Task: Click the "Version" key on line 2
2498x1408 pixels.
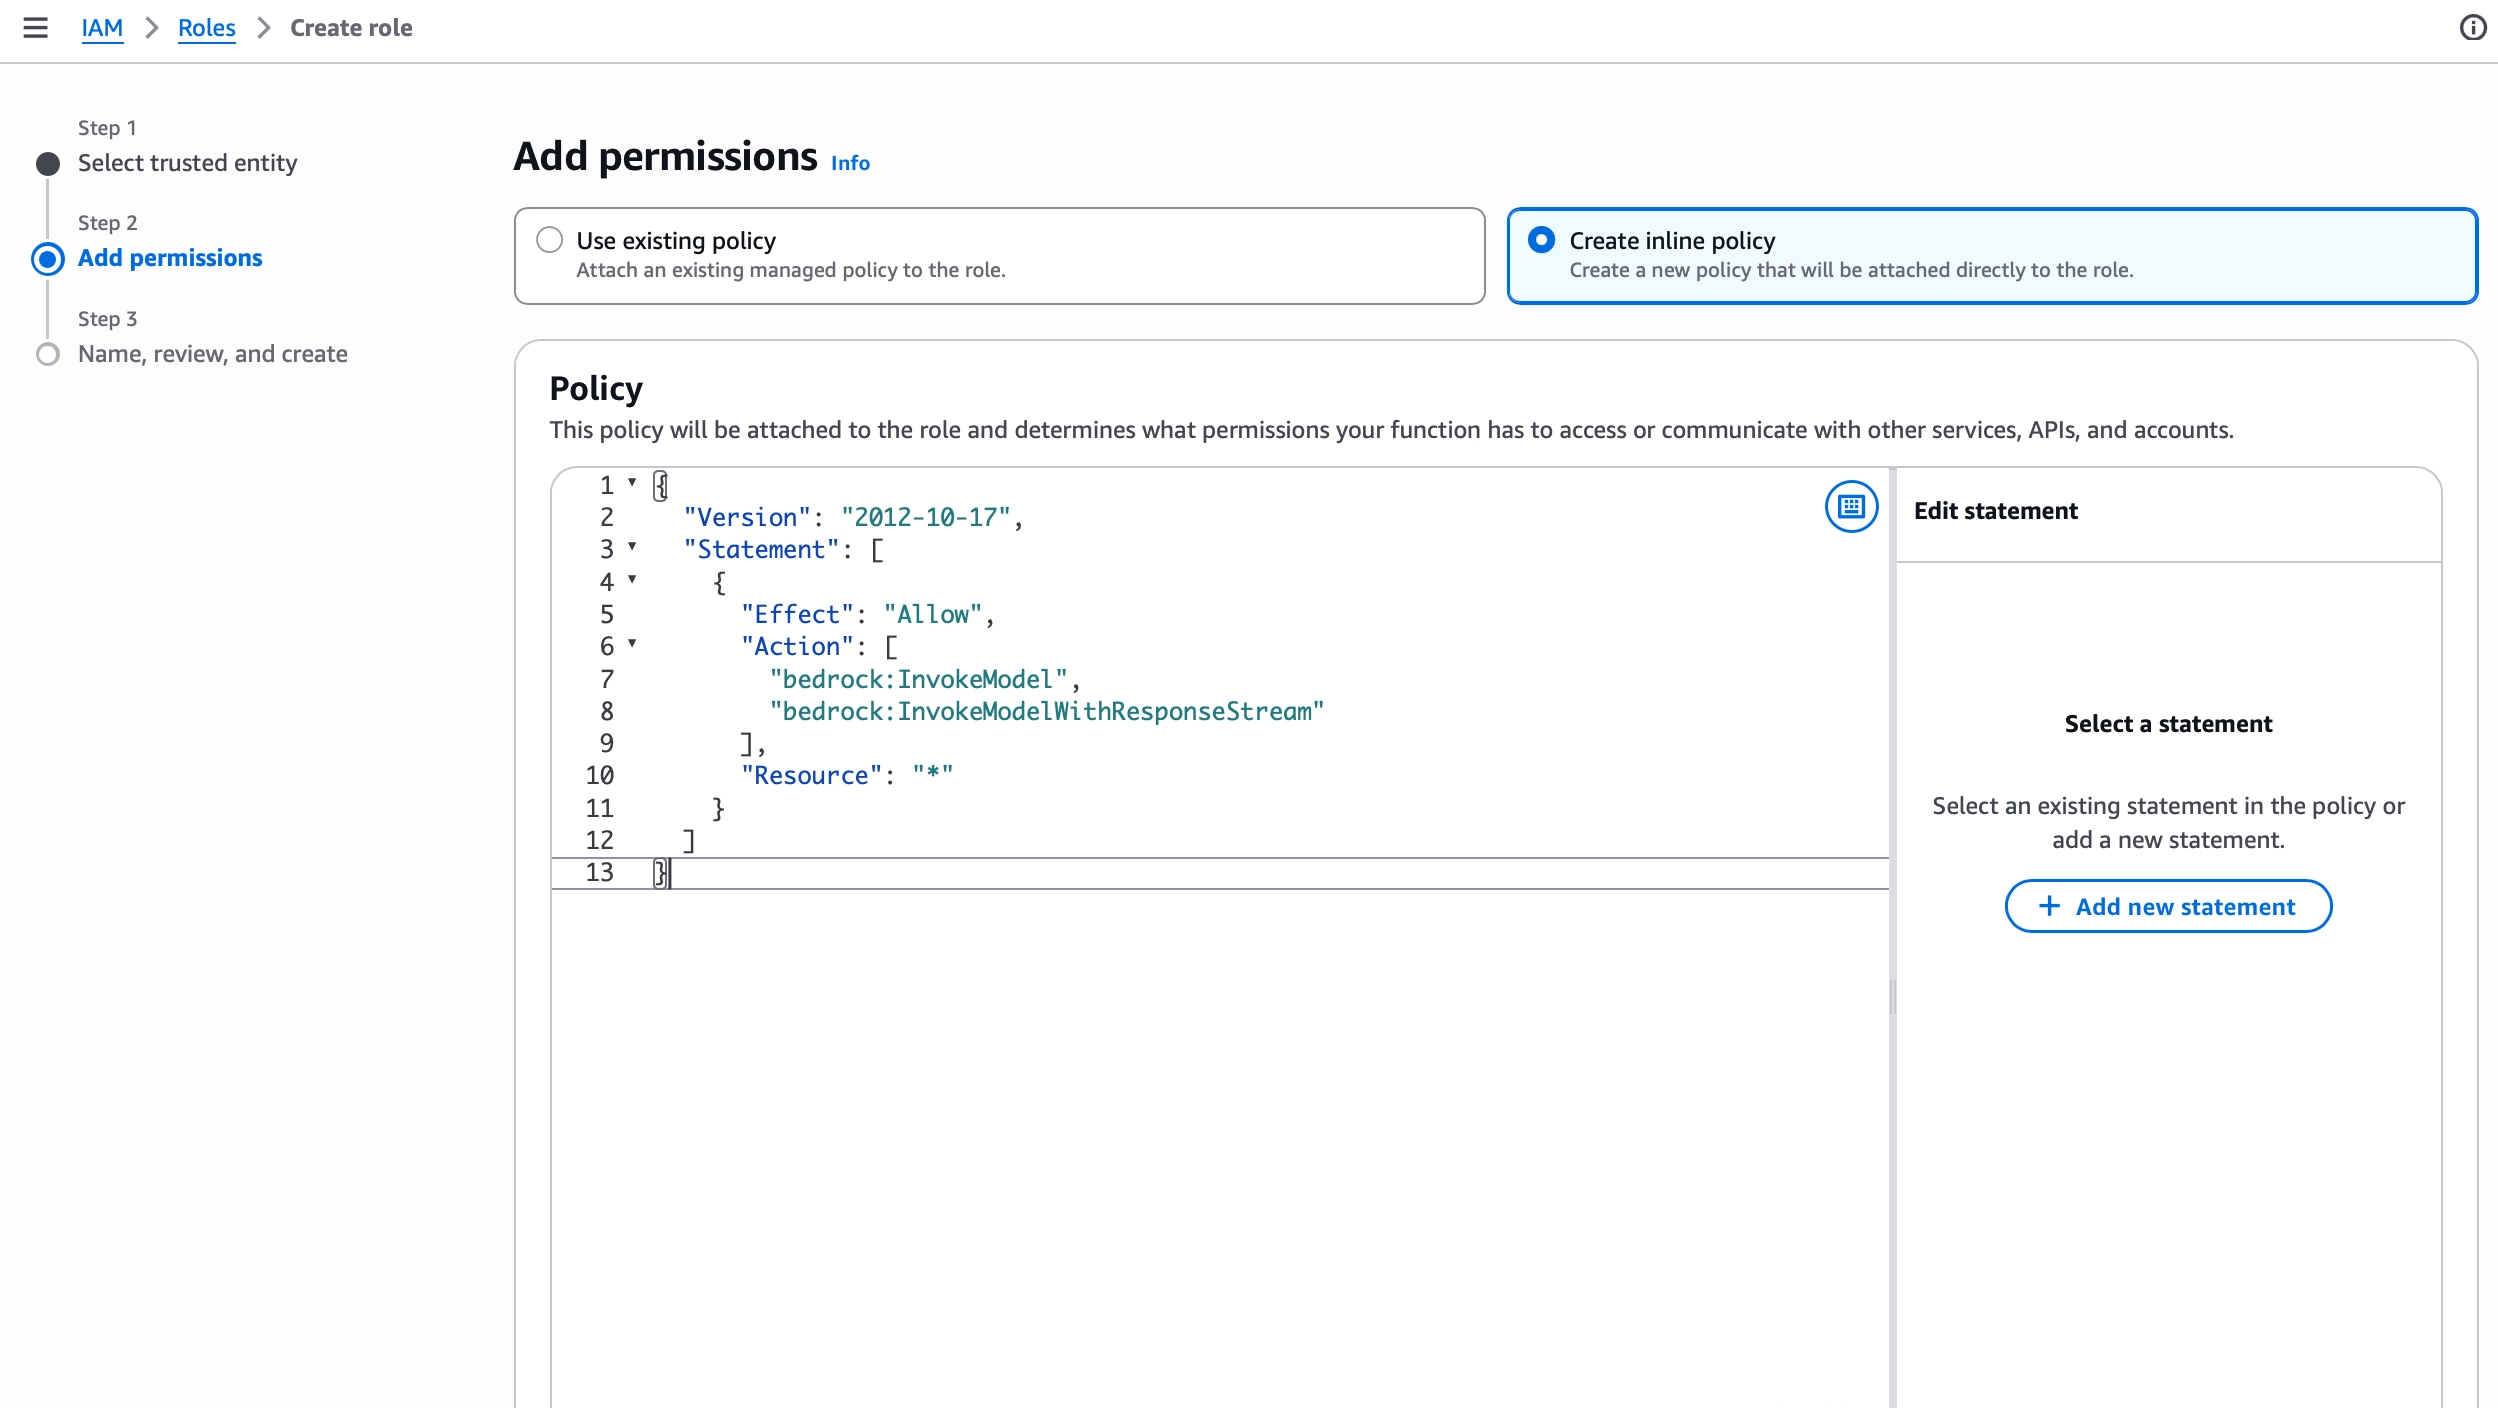Action: (747, 518)
